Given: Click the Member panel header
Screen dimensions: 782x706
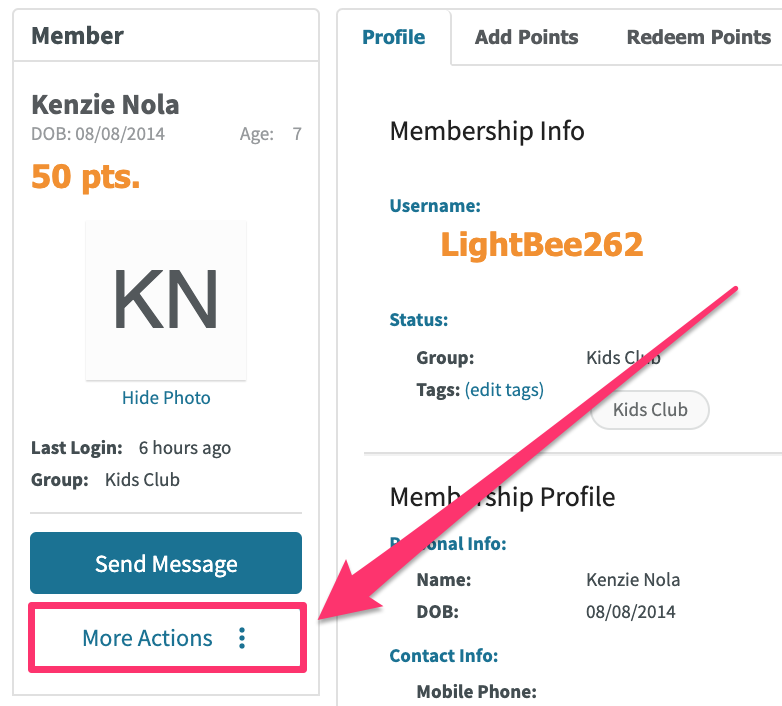Looking at the screenshot, I should (x=166, y=35).
